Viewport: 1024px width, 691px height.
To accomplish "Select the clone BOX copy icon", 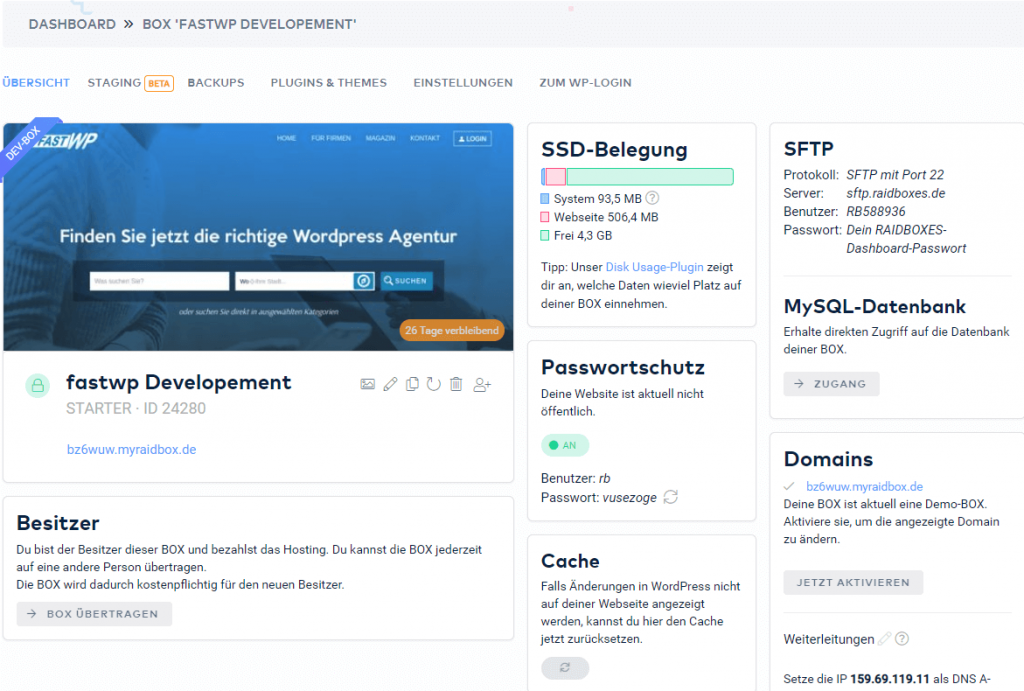I will pos(412,383).
